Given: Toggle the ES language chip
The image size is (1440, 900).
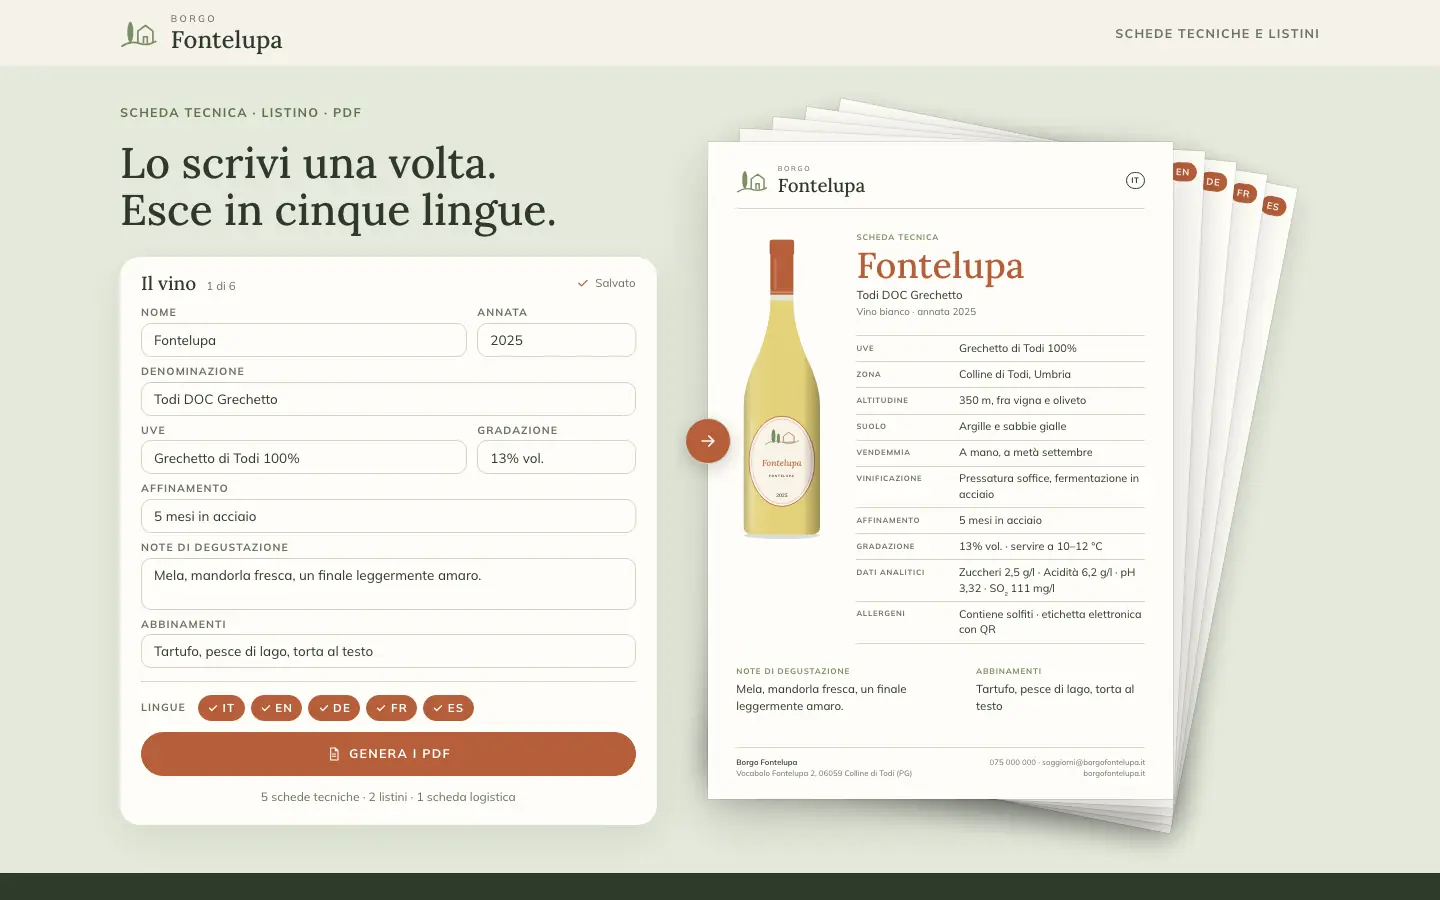Looking at the screenshot, I should tap(448, 708).
